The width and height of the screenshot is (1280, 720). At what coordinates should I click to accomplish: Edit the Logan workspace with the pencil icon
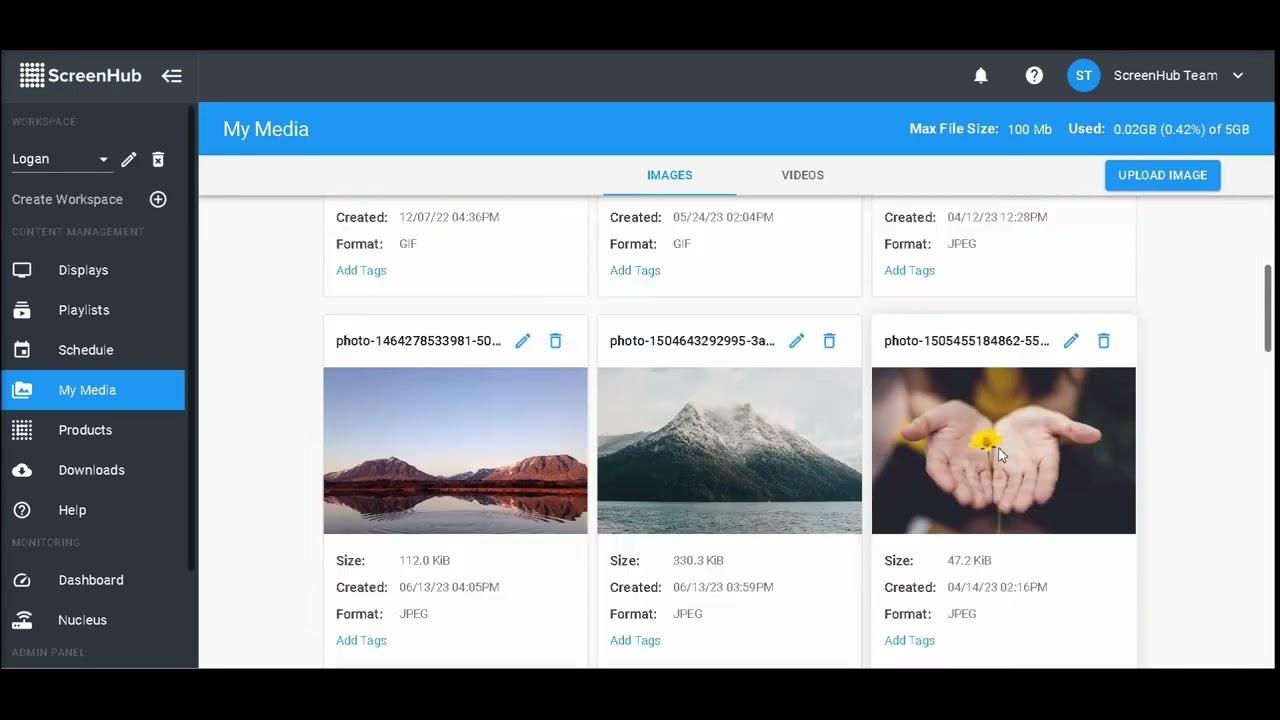point(129,160)
